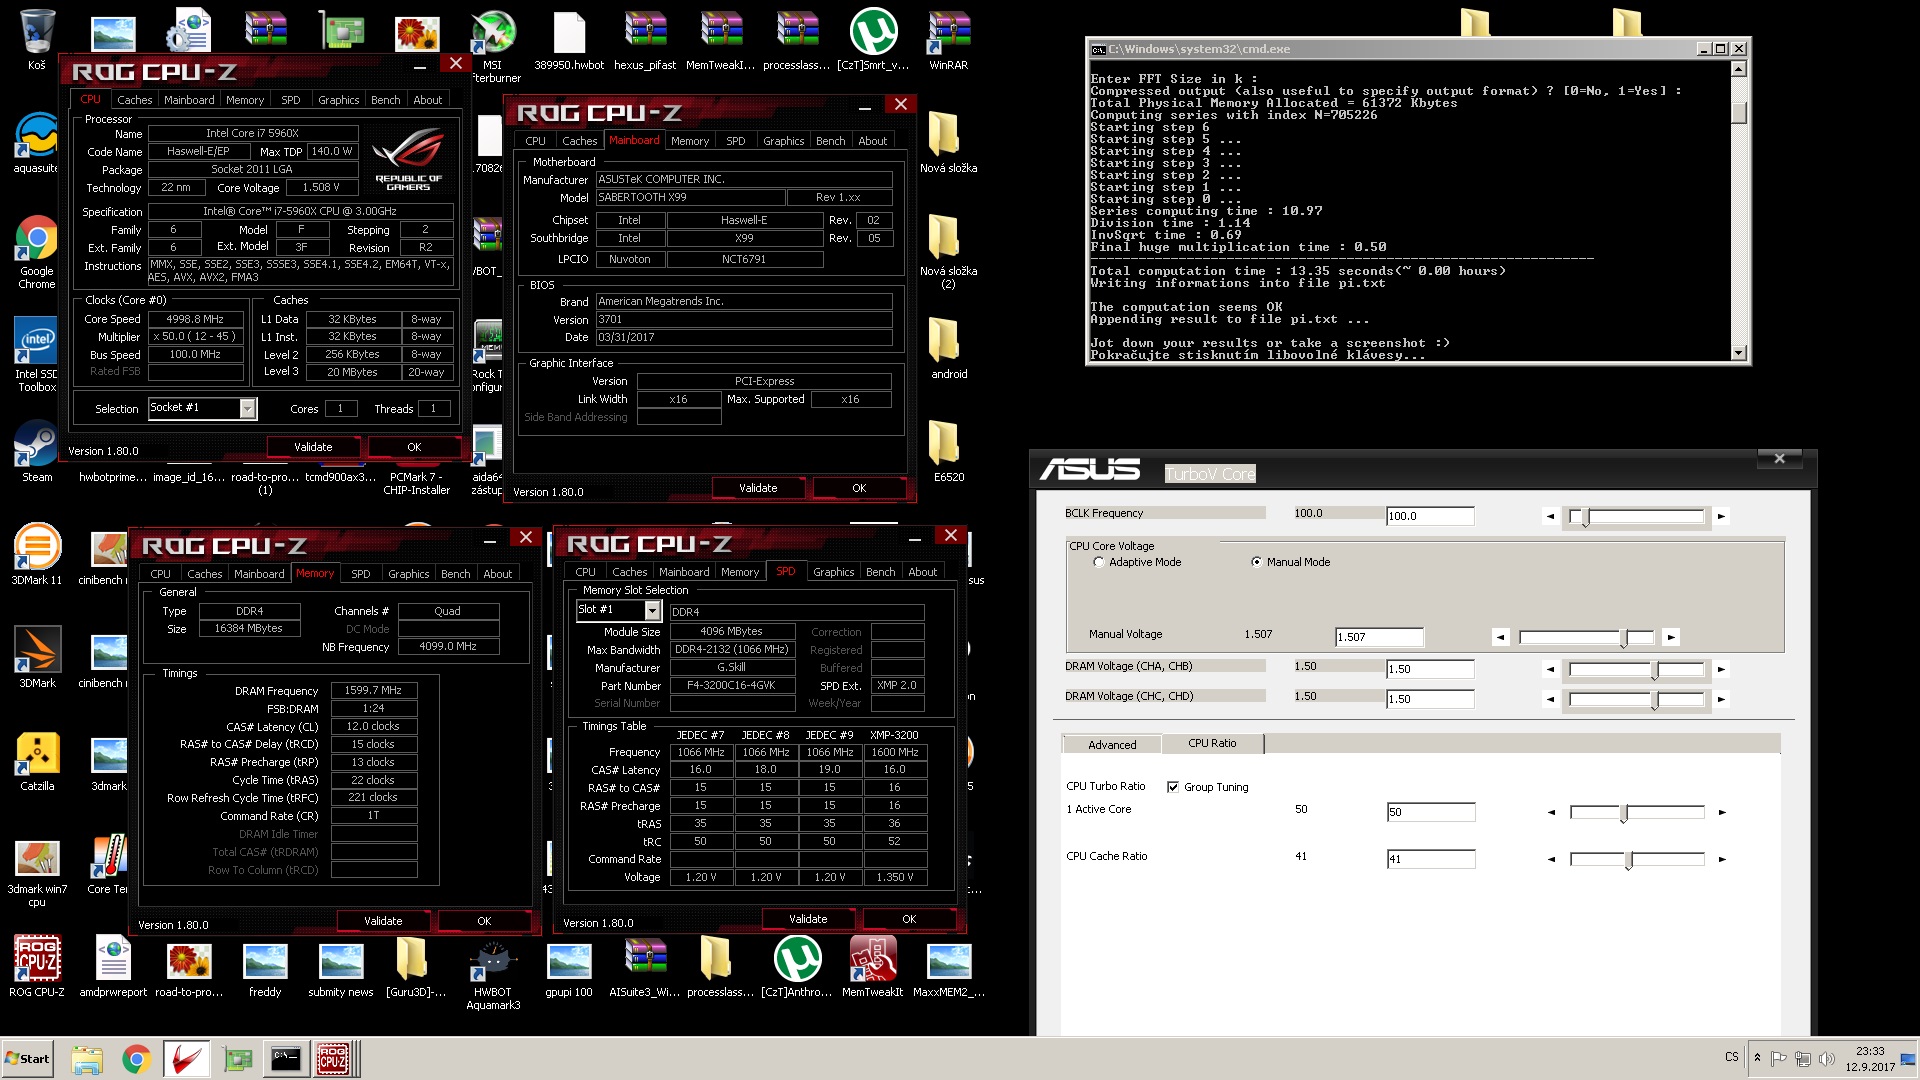The height and width of the screenshot is (1080, 1920).
Task: Click OK in the Mainboard CPU-Z window
Action: point(859,488)
